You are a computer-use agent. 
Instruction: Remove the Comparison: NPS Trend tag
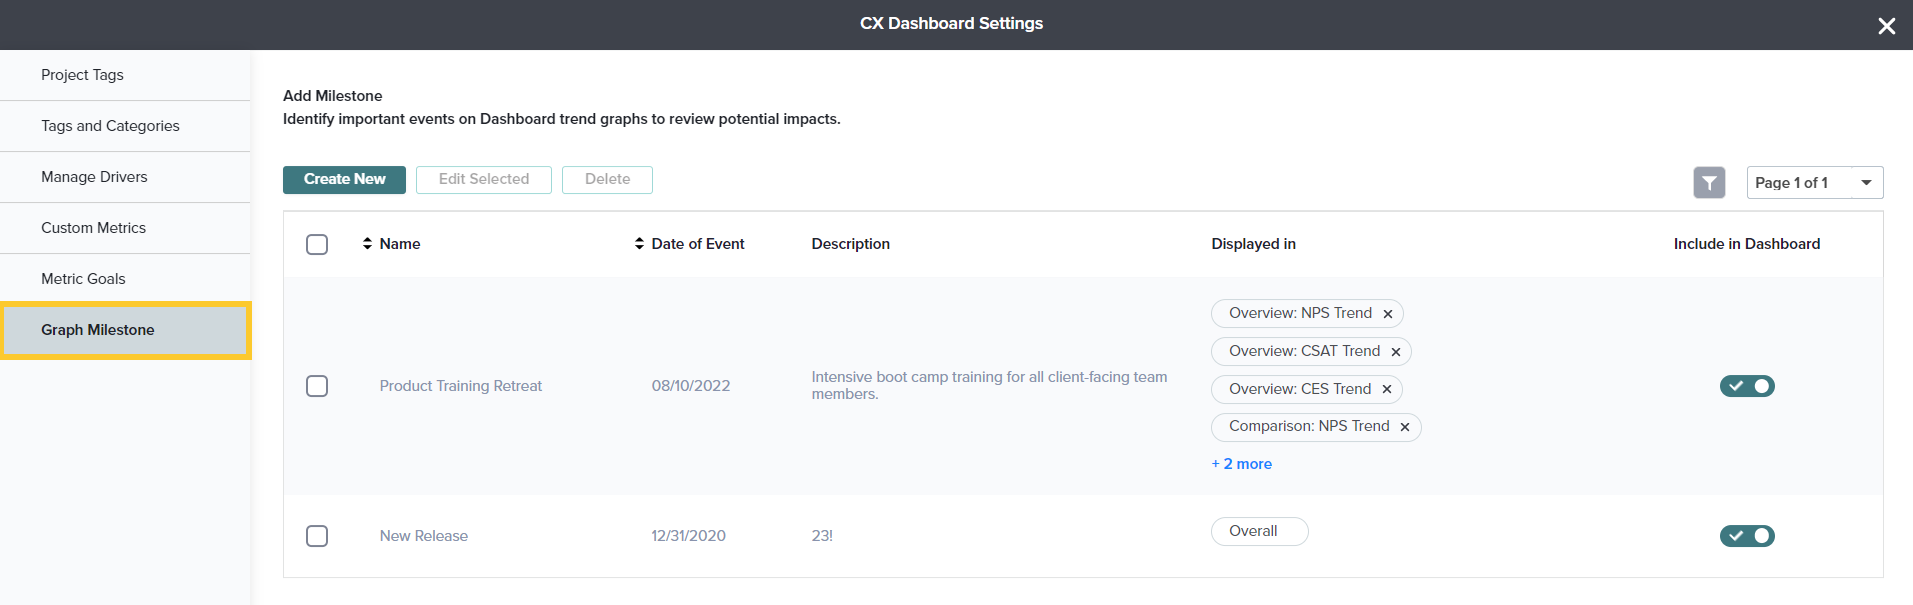click(x=1404, y=427)
